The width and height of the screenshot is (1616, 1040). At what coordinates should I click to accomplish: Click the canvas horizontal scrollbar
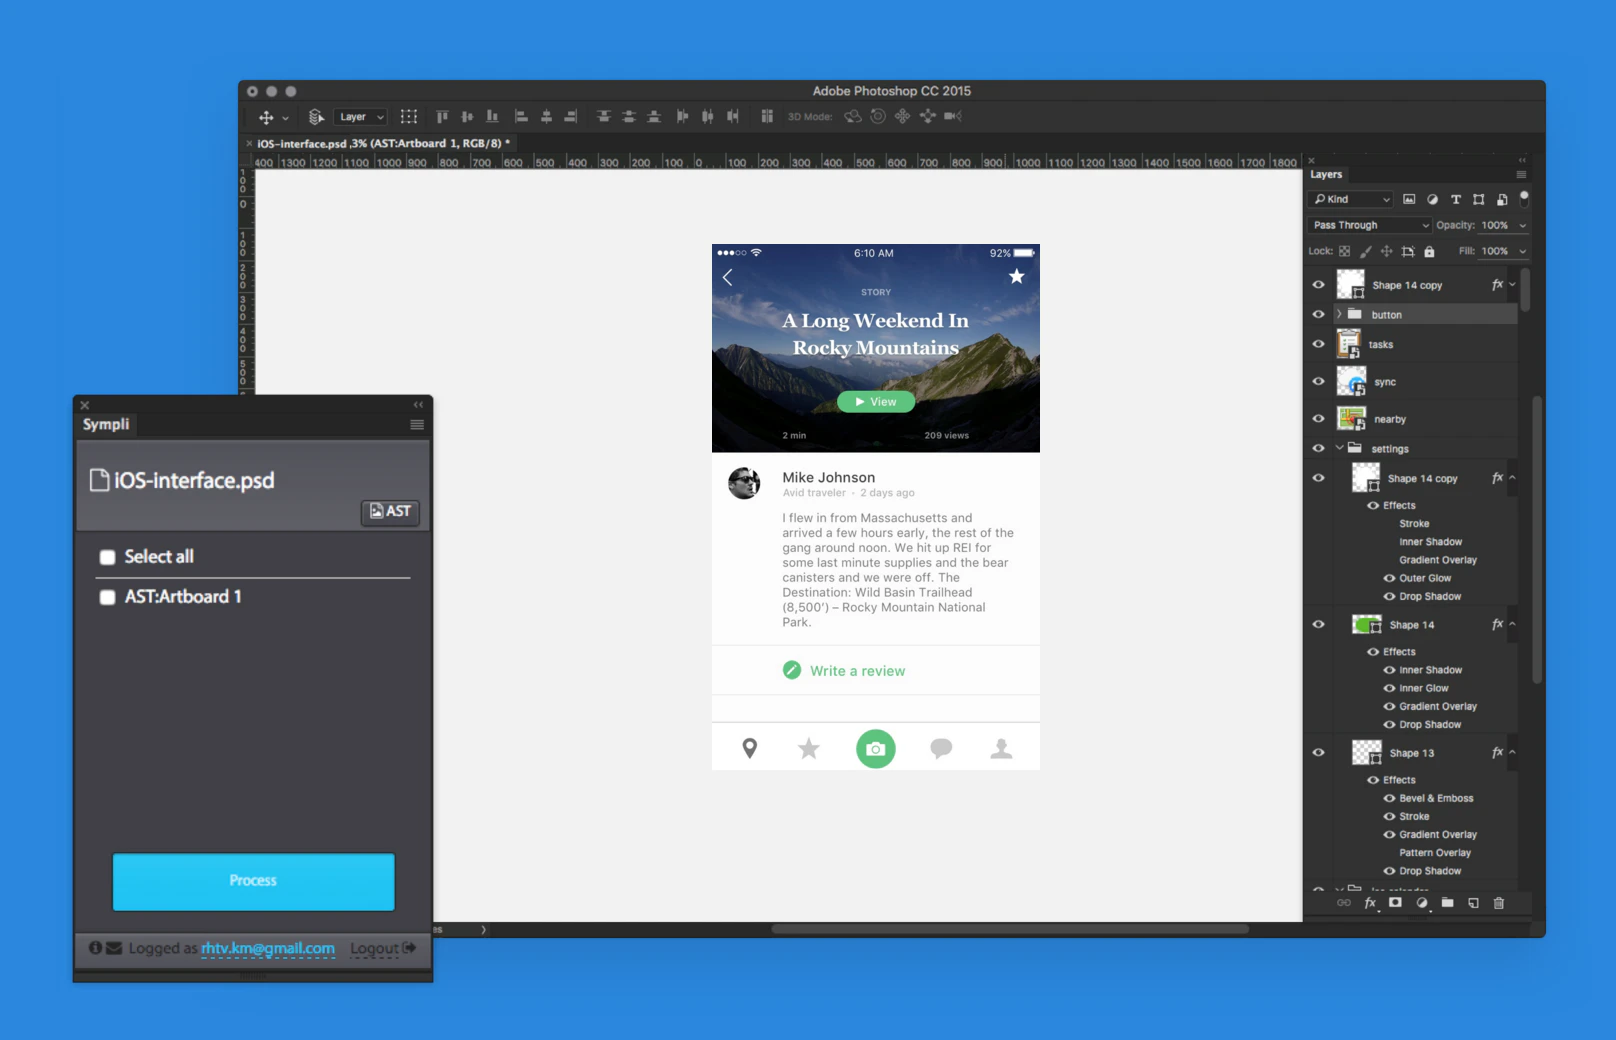point(1010,929)
